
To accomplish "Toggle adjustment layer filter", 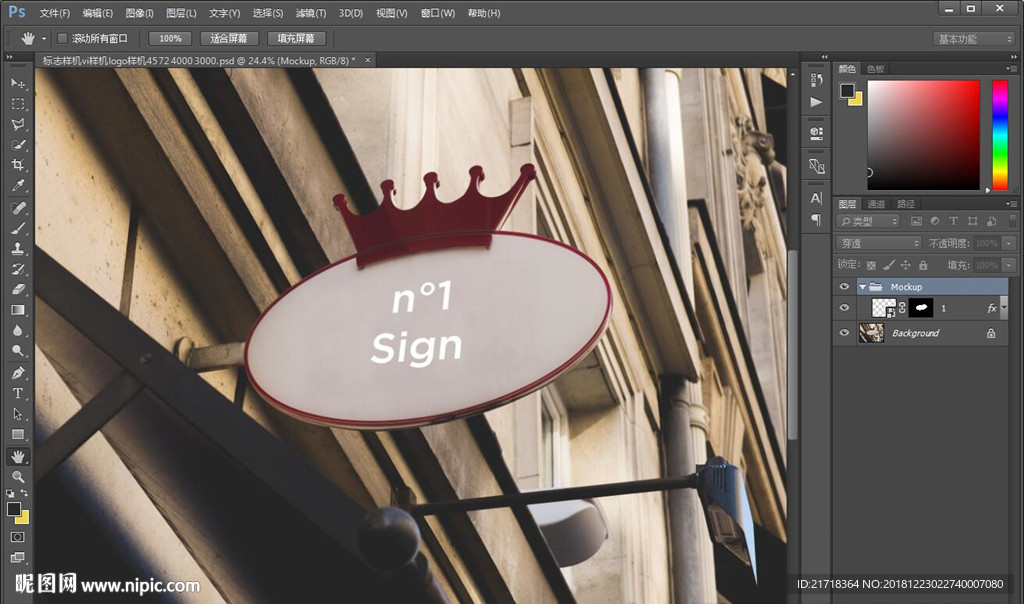I will click(935, 221).
